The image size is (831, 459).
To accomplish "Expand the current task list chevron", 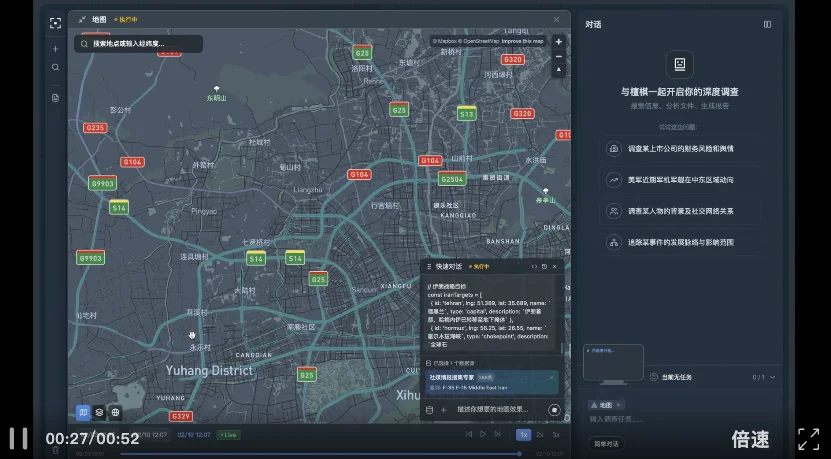I will [773, 377].
